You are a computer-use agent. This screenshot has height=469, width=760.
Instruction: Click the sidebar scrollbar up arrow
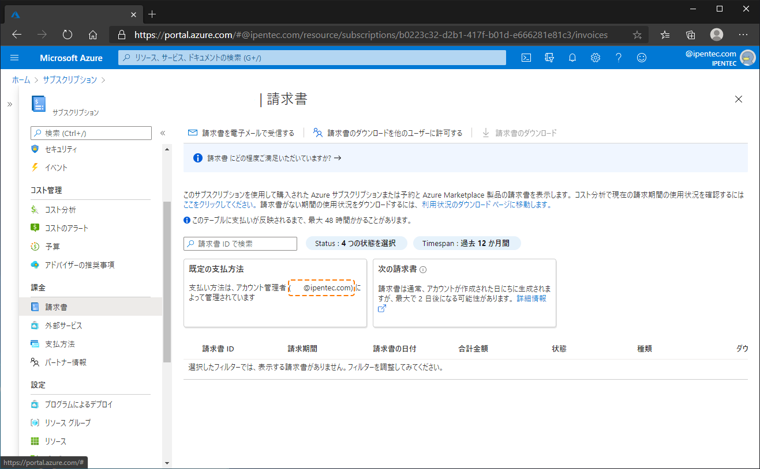(x=167, y=149)
